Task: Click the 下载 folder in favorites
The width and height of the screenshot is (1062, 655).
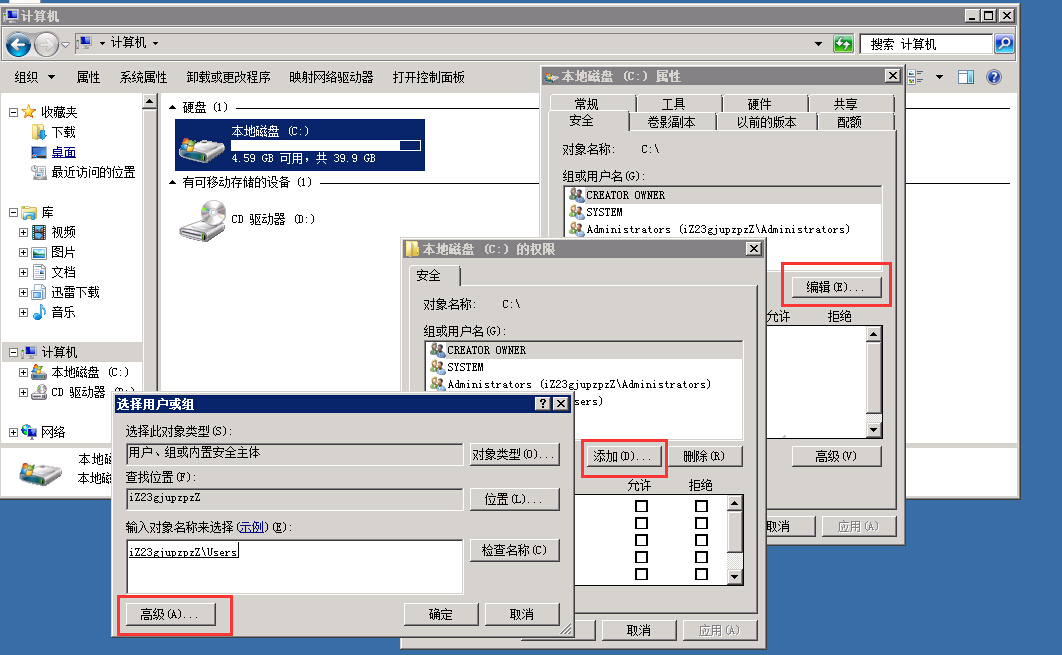Action: click(x=63, y=132)
